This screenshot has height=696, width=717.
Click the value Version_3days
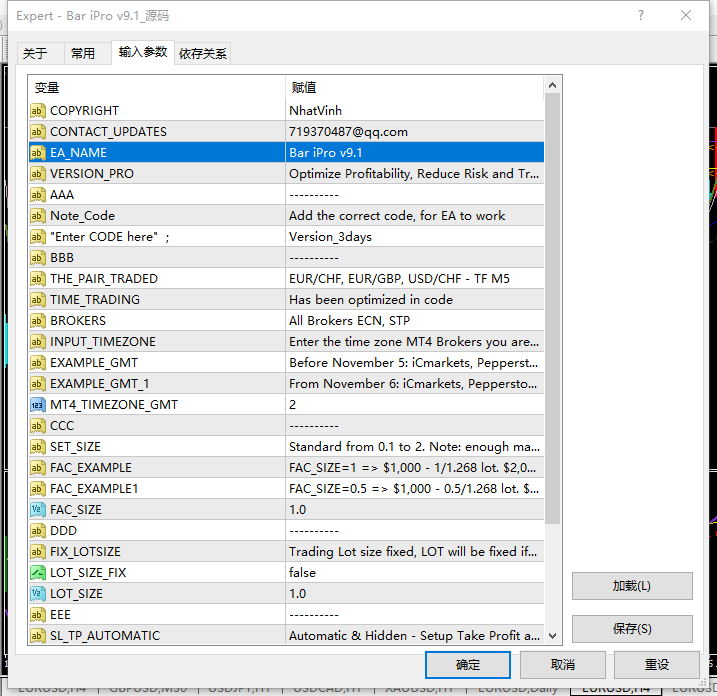330,237
